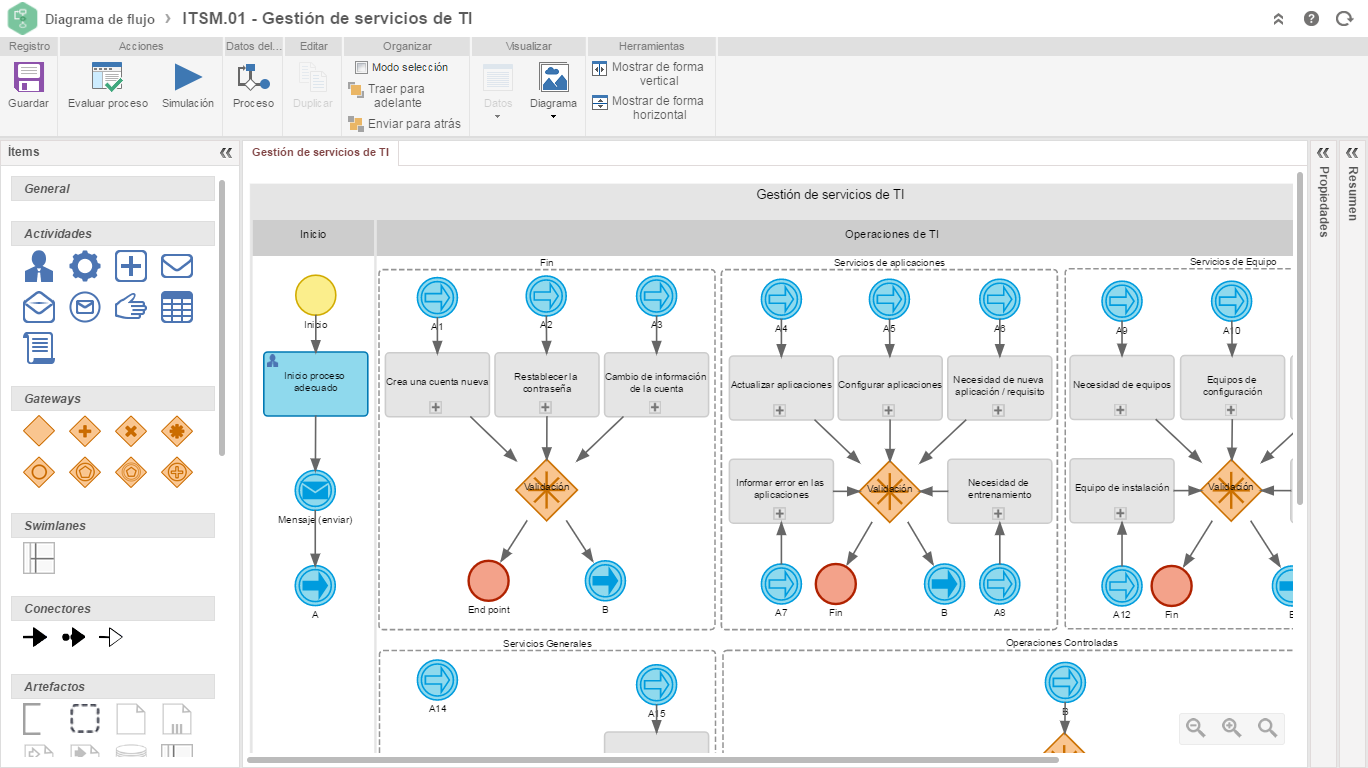Viewport: 1368px width, 768px height.
Task: Select the open envelope receive activity icon
Action: pyautogui.click(x=39, y=307)
